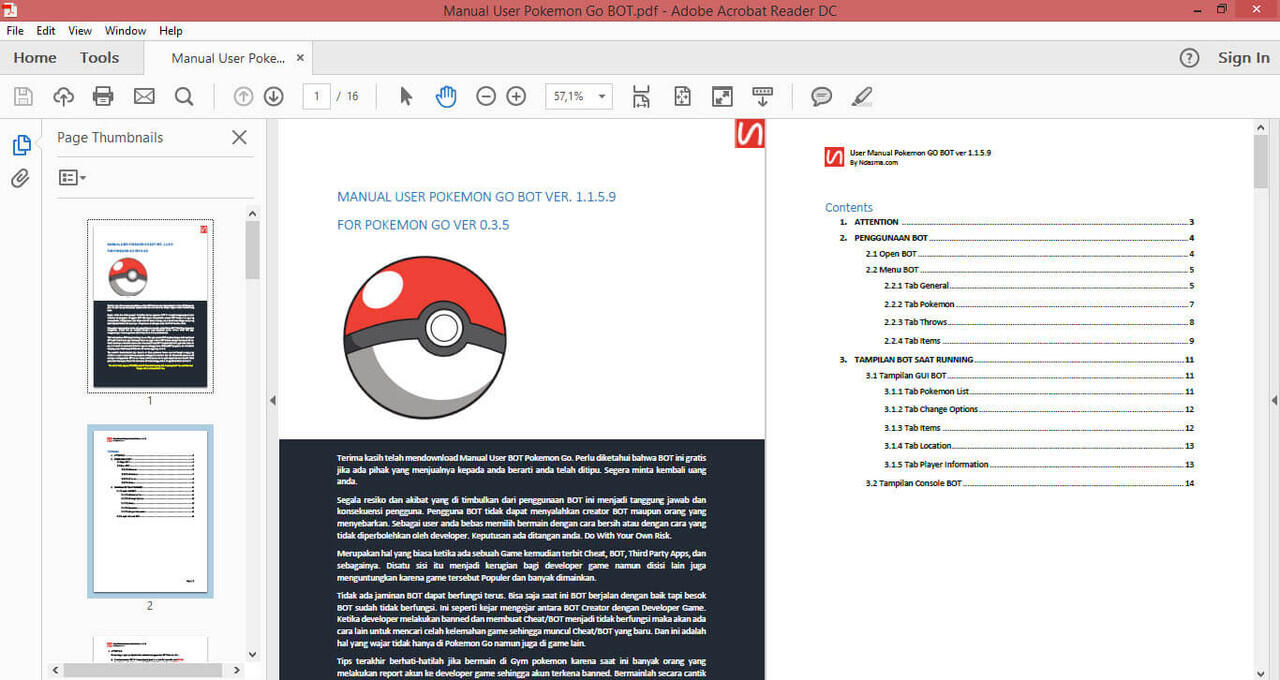Open Attachments paperclip icon in sidebar
This screenshot has height=680, width=1280.
coord(21,179)
